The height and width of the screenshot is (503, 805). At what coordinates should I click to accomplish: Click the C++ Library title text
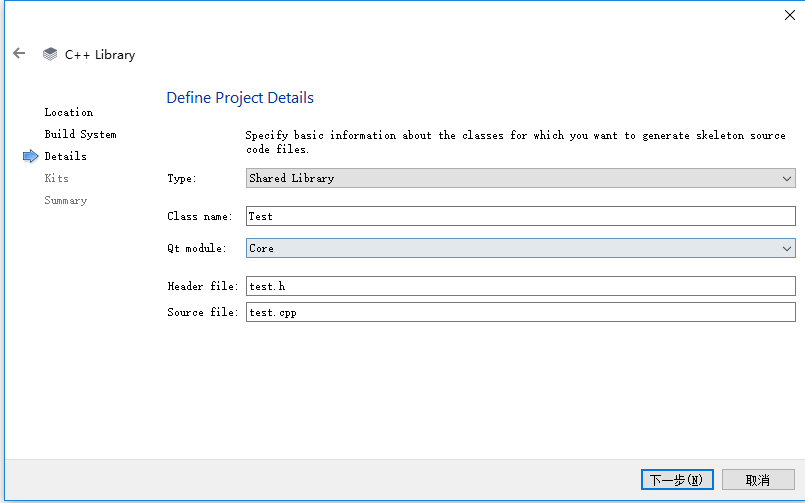tap(100, 54)
